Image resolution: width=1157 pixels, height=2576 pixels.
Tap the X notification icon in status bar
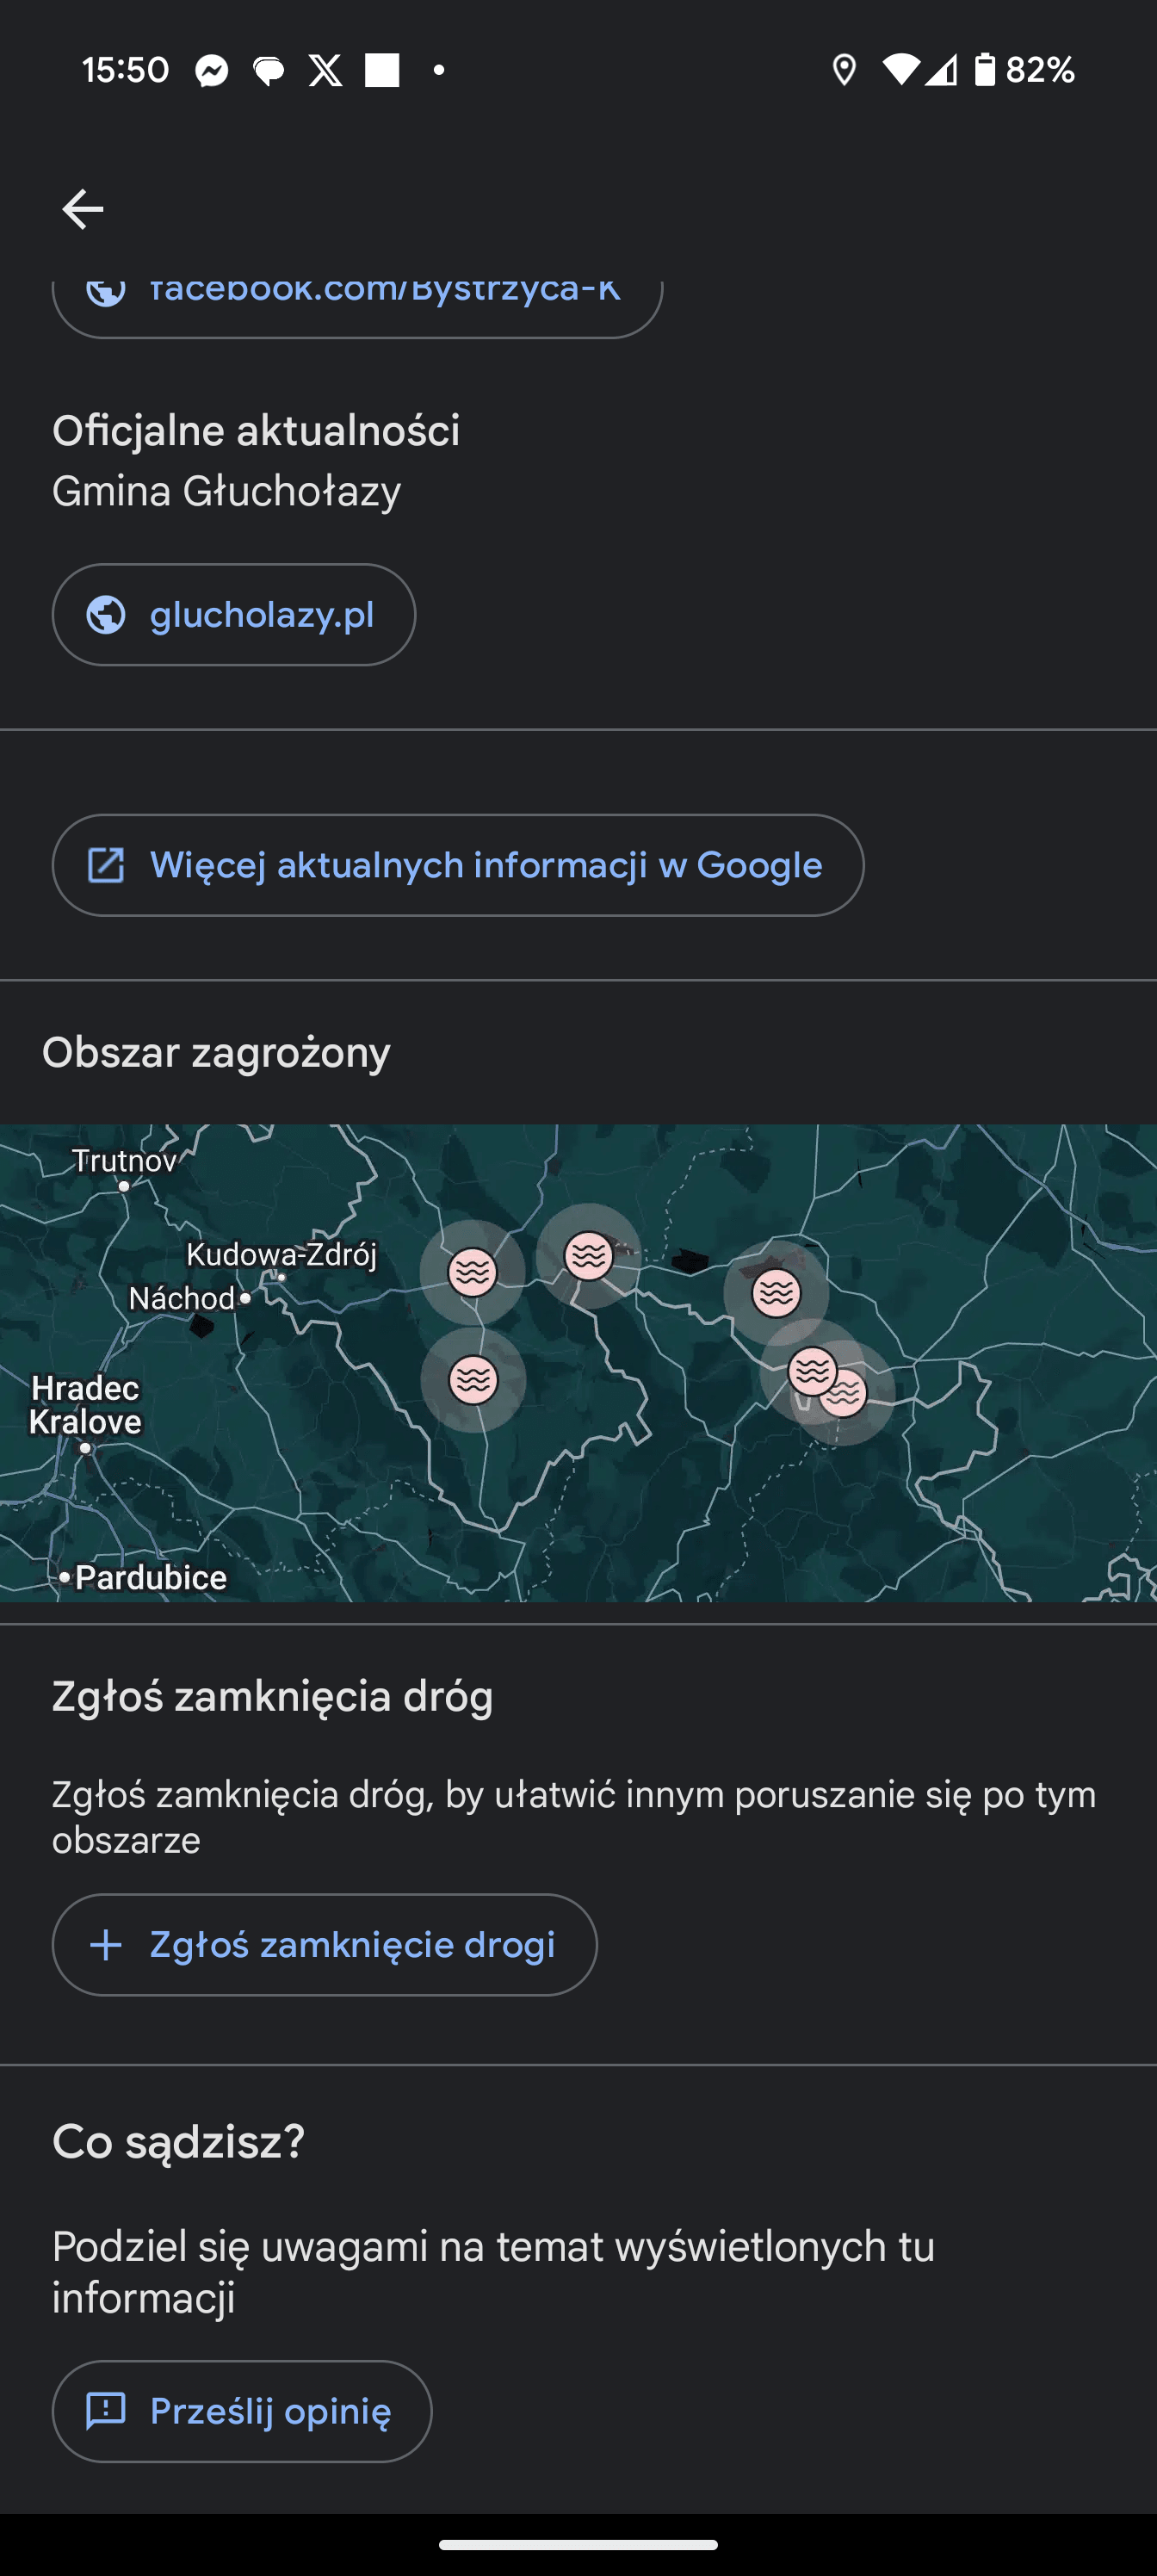pyautogui.click(x=325, y=70)
